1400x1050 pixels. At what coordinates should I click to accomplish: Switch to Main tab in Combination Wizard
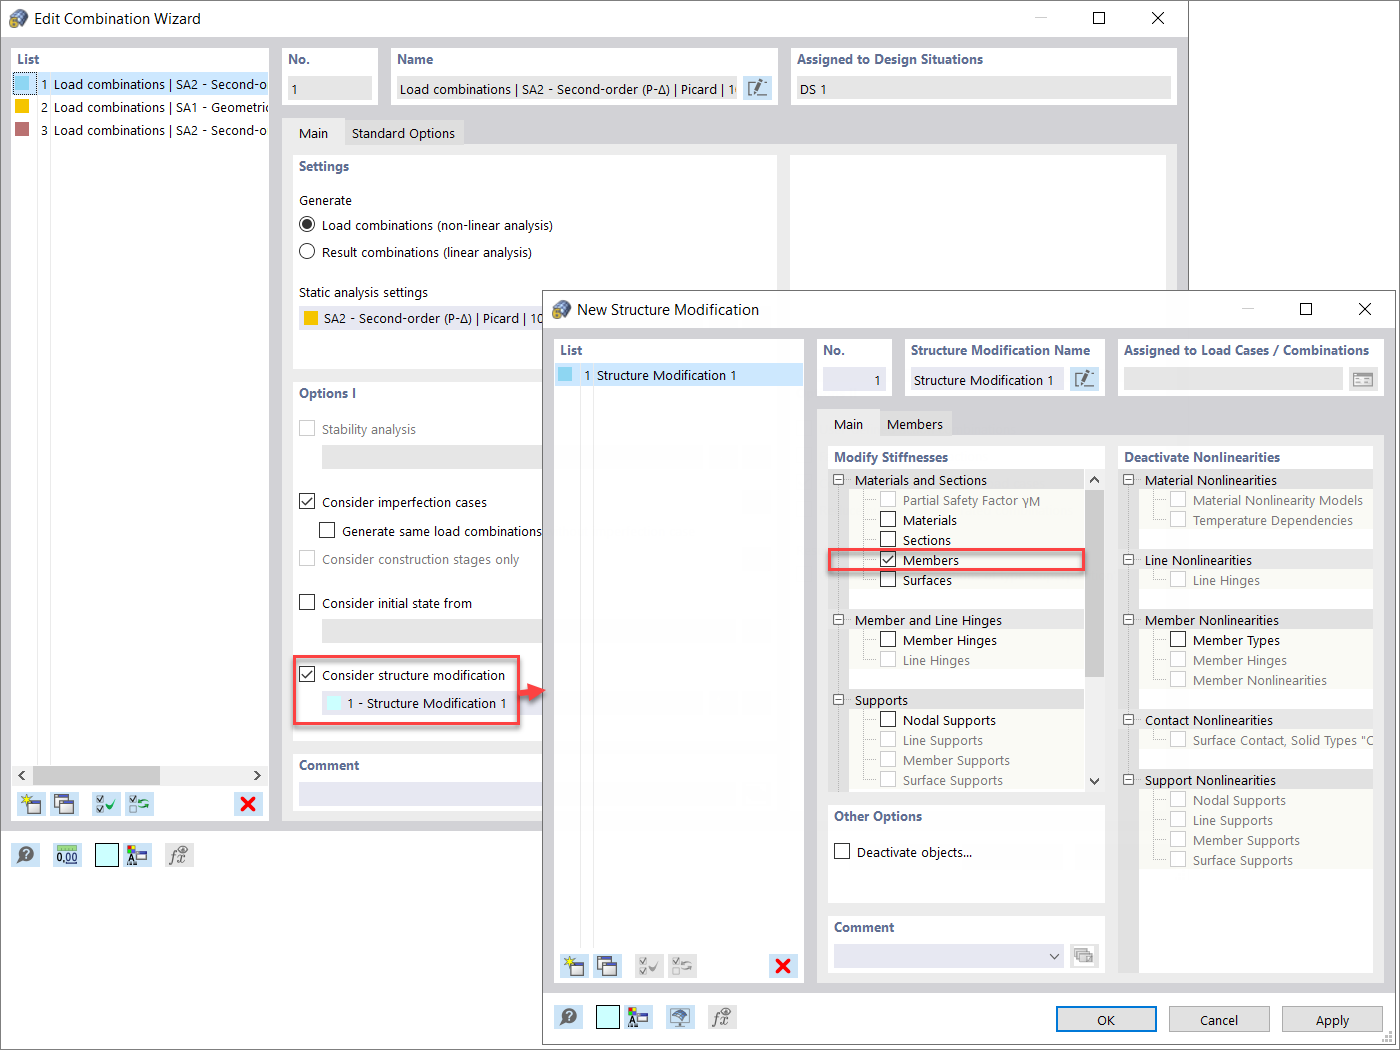[x=313, y=133]
